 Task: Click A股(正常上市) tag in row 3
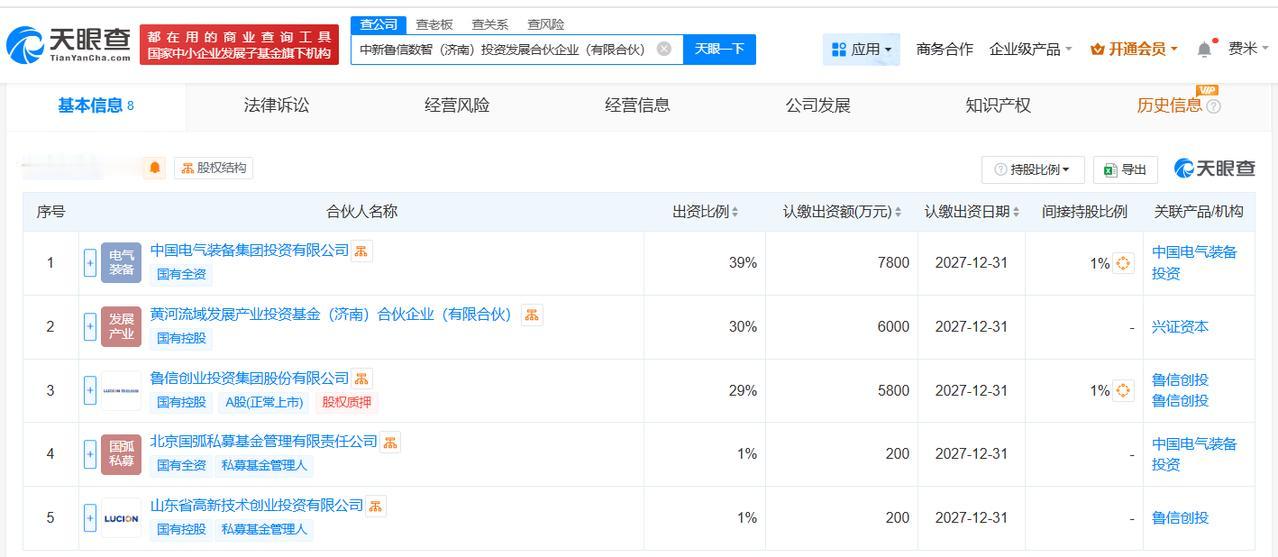pos(264,402)
